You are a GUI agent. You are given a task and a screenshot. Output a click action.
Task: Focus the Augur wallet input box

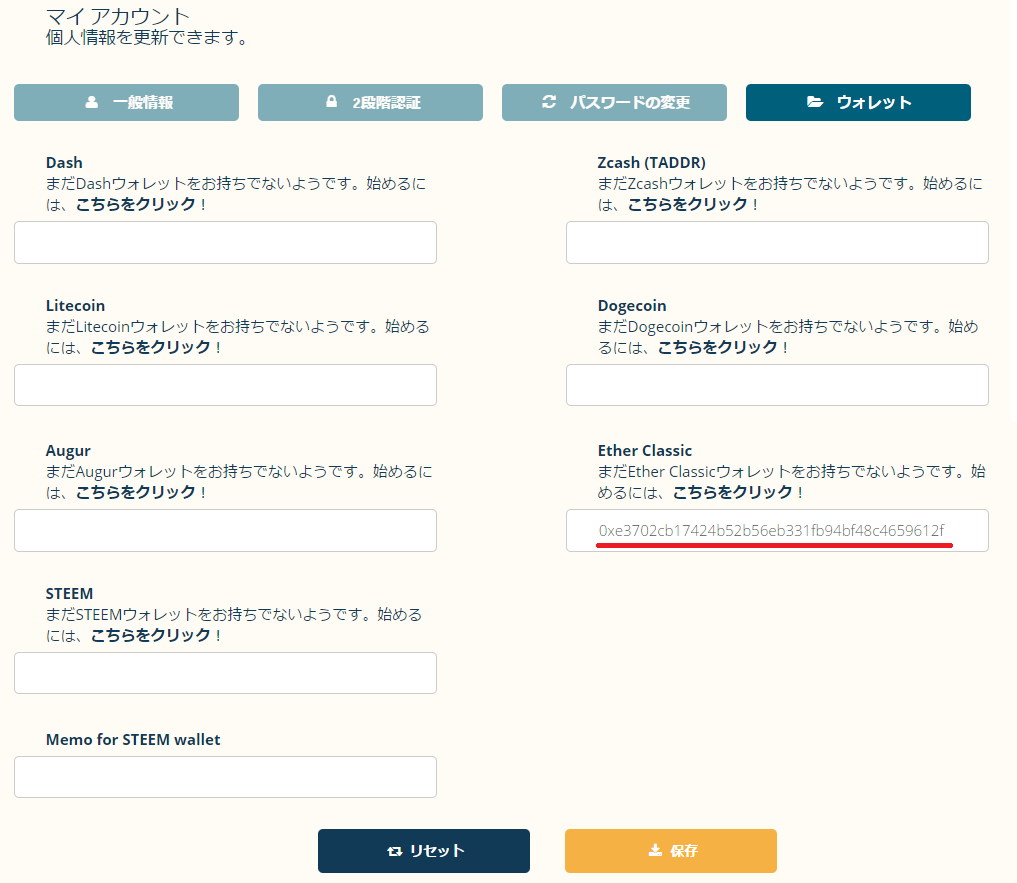[x=225, y=530]
